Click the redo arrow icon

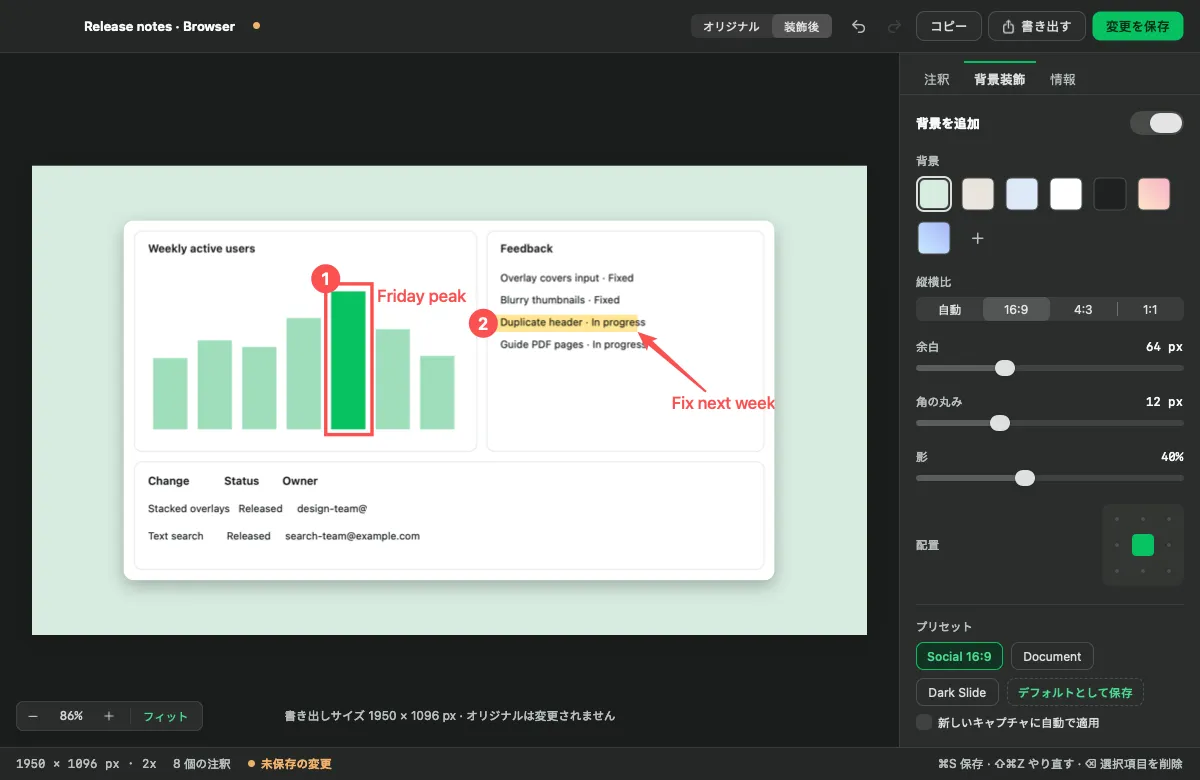tap(894, 26)
